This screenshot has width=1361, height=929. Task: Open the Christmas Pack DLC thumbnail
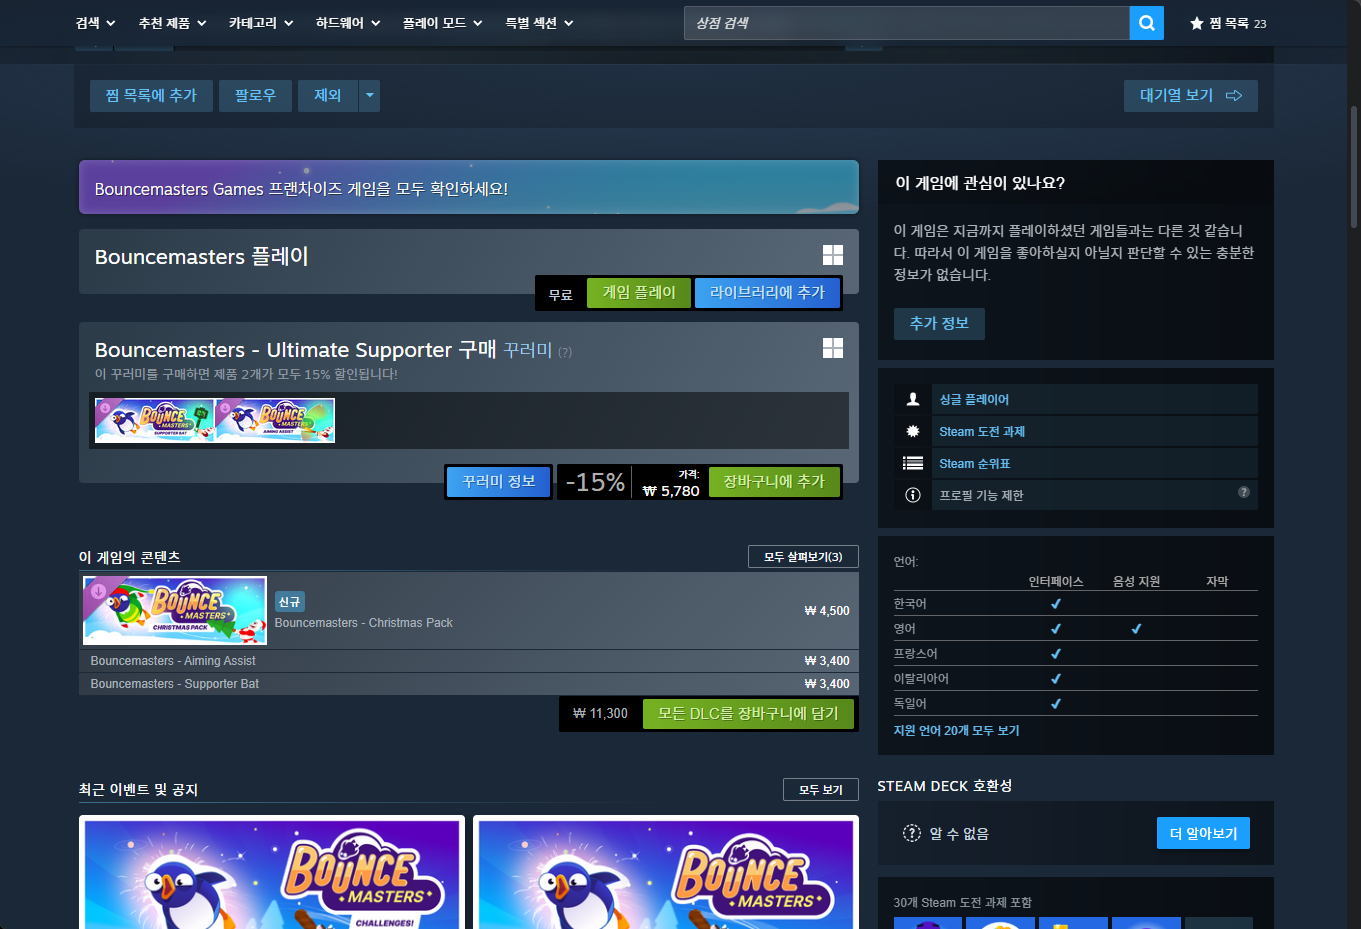pos(175,610)
